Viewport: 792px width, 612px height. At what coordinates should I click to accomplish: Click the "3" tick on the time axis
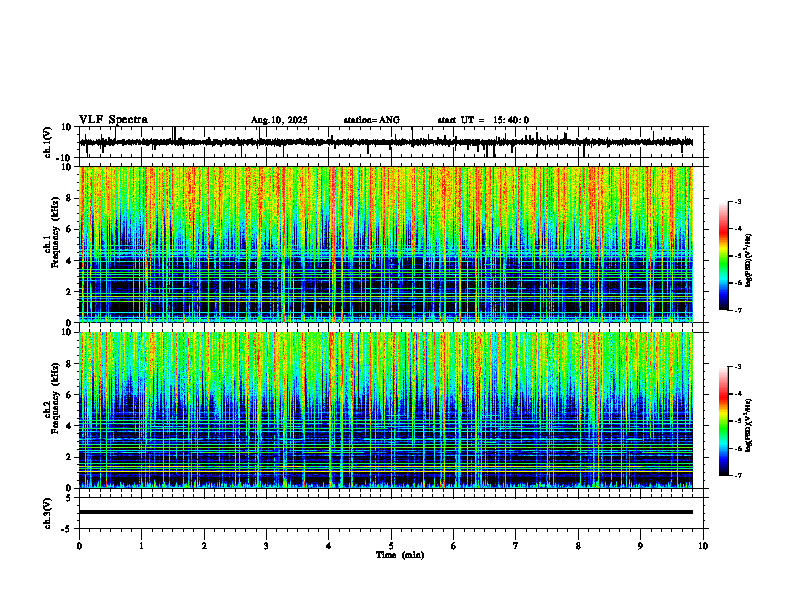(x=266, y=546)
